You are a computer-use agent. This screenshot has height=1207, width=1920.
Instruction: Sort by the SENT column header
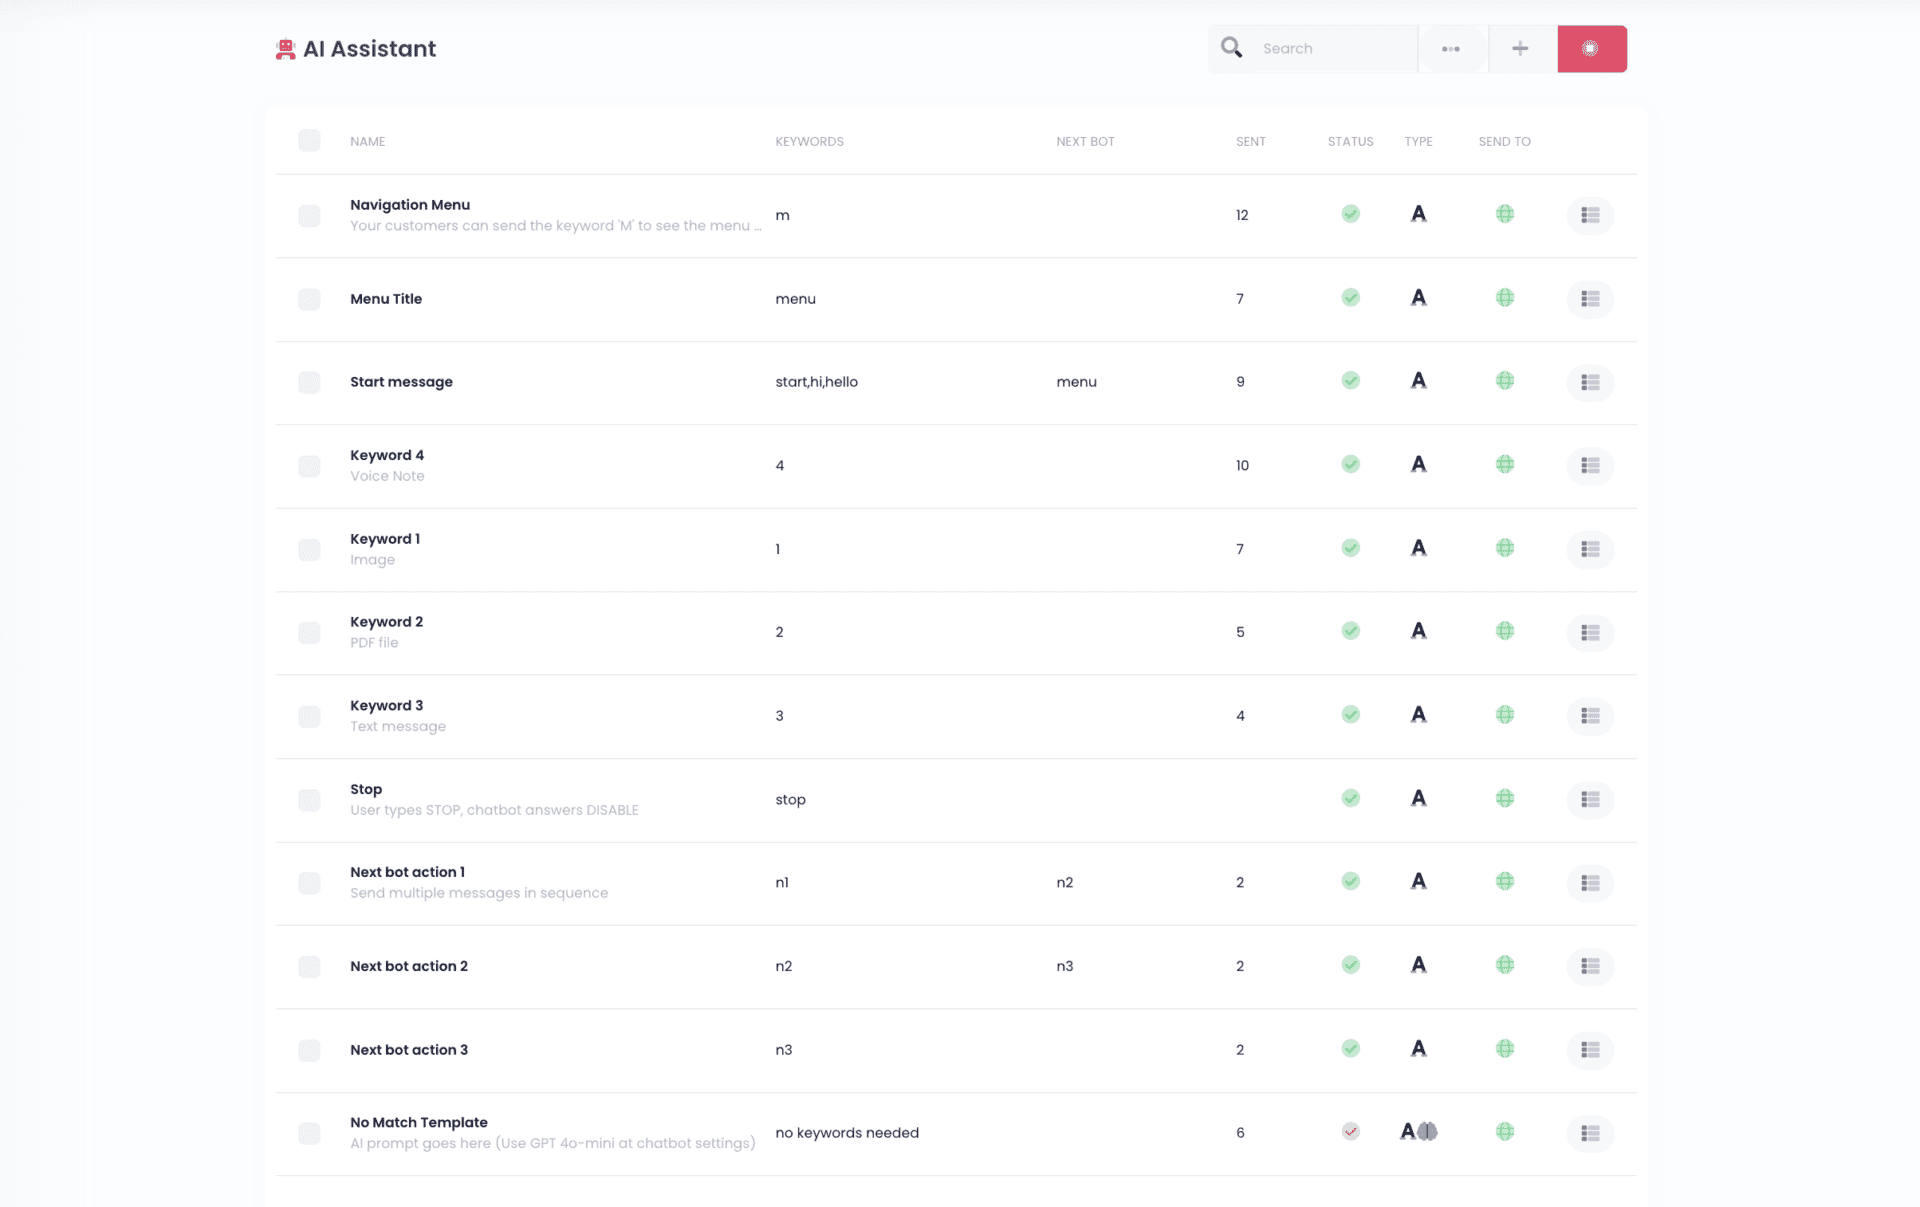tap(1250, 141)
